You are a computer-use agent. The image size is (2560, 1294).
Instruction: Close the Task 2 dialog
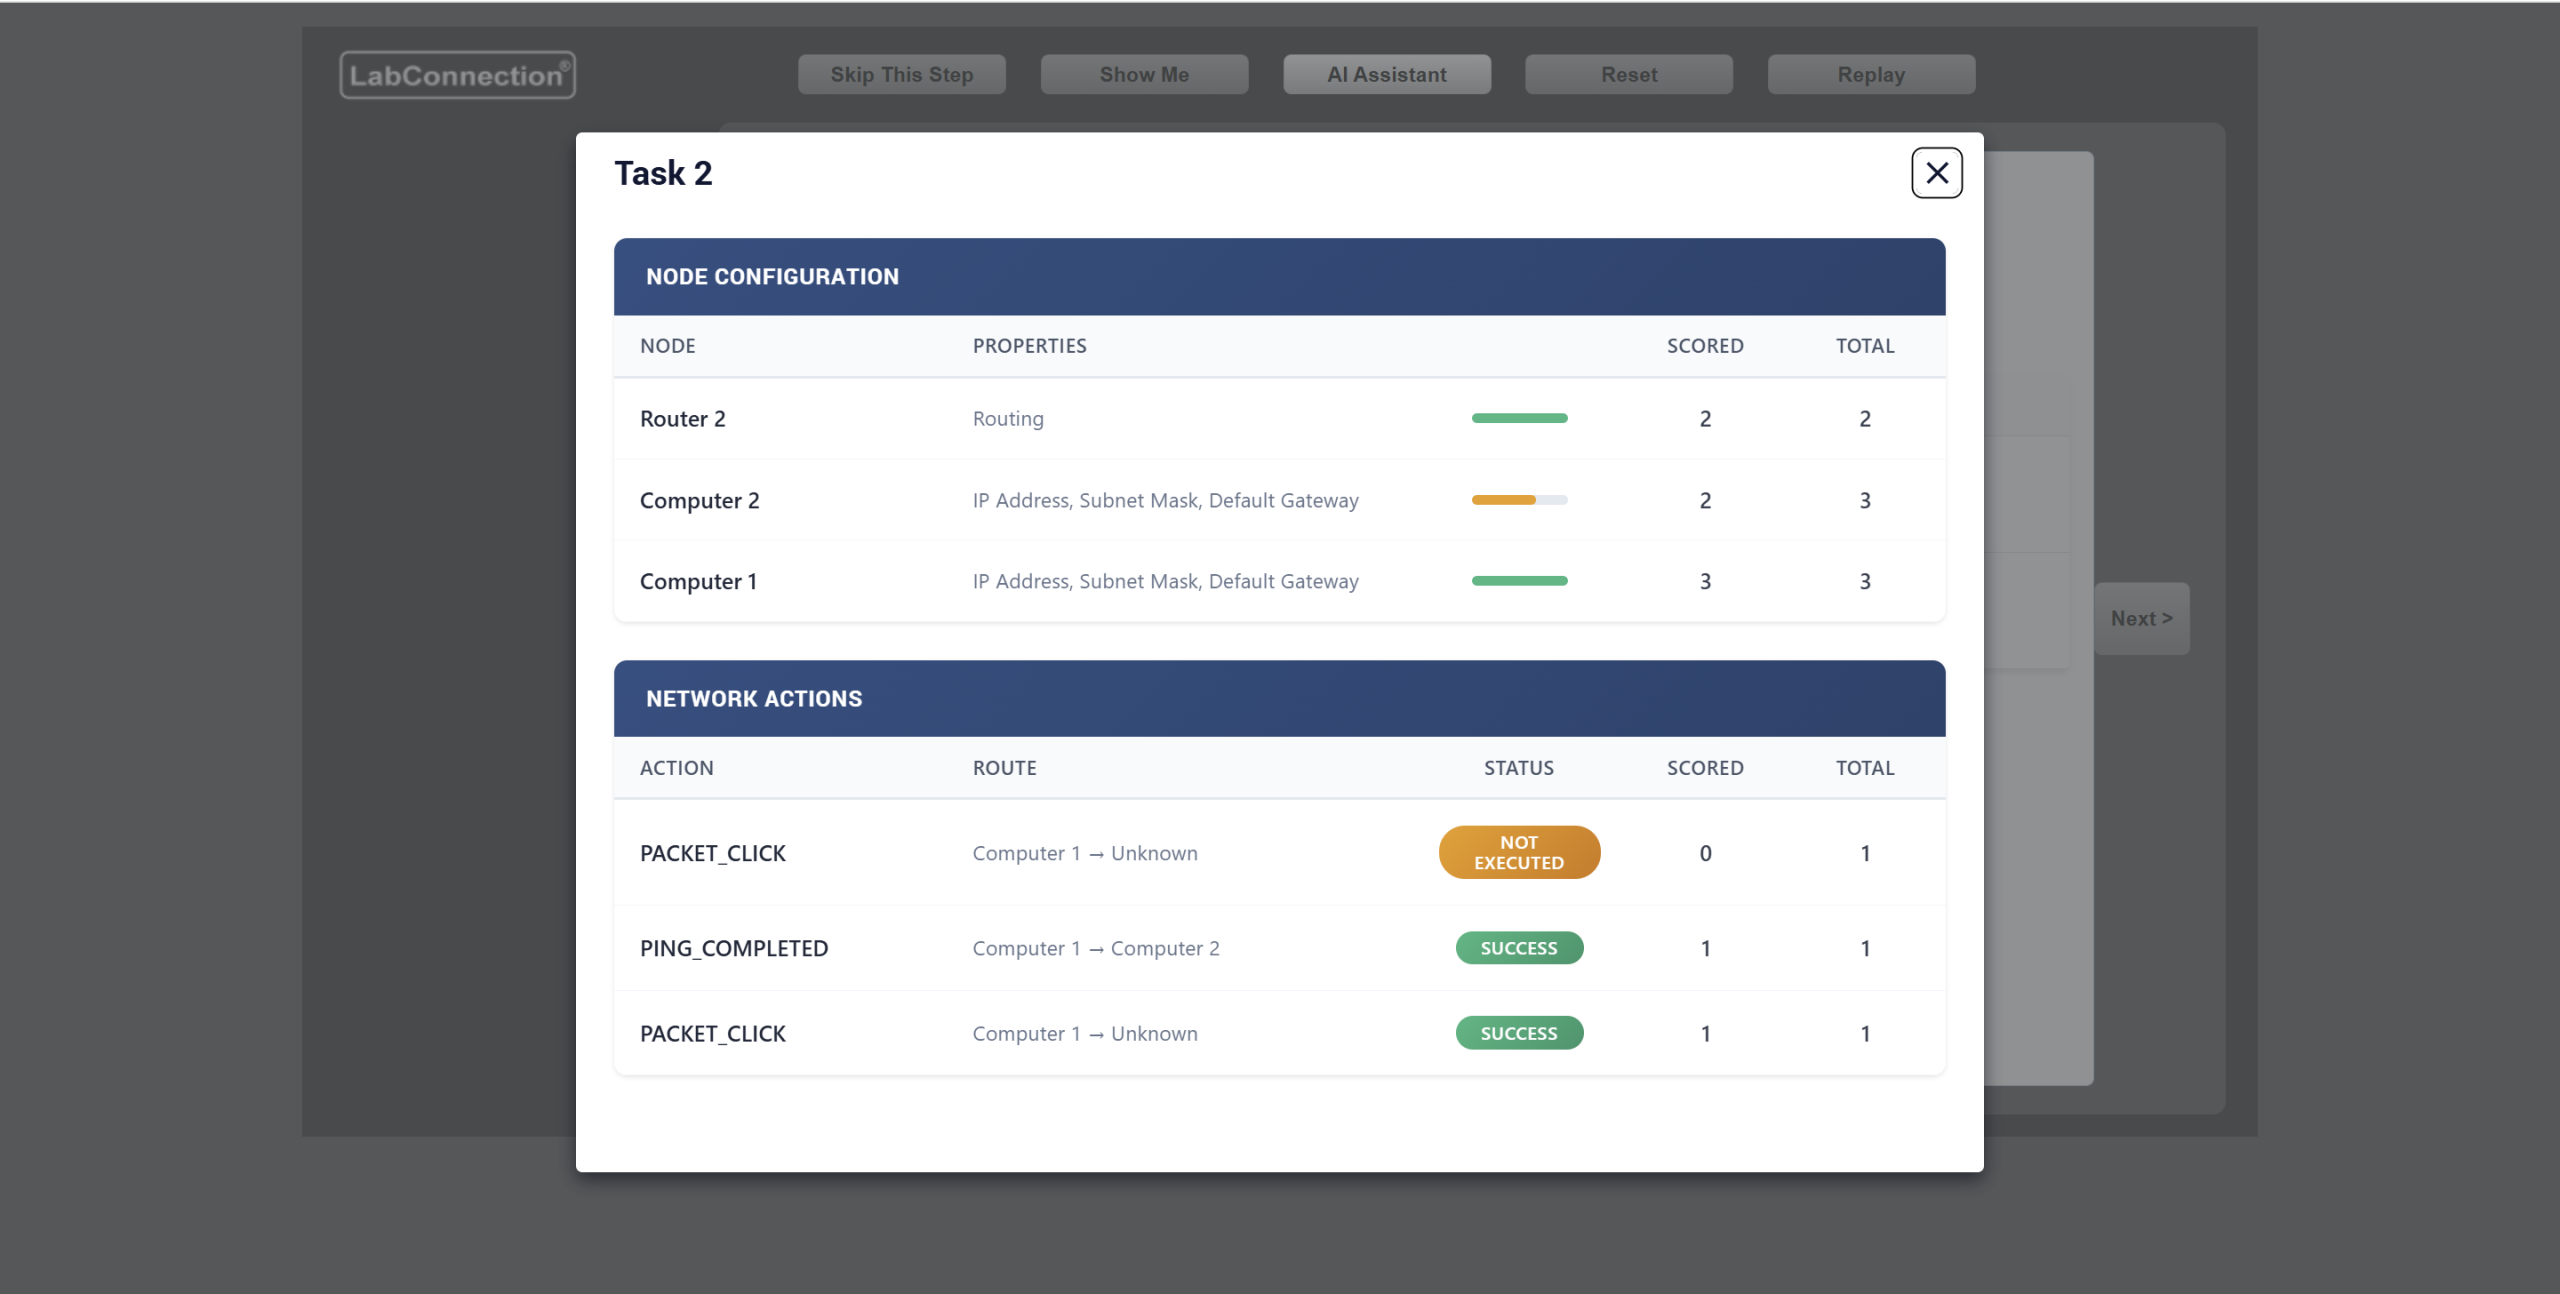[1936, 173]
